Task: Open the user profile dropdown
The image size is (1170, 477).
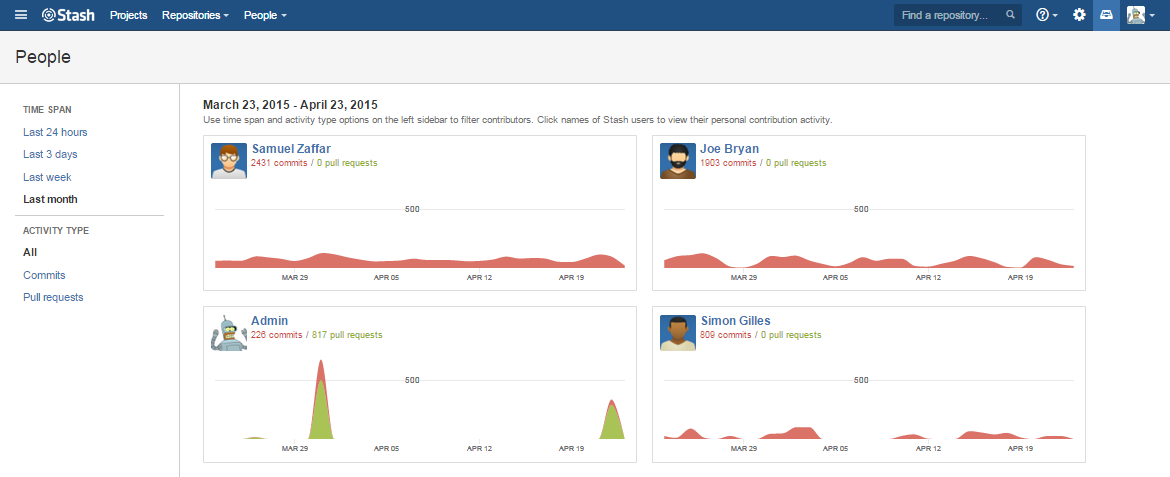Action: pyautogui.click(x=1140, y=15)
